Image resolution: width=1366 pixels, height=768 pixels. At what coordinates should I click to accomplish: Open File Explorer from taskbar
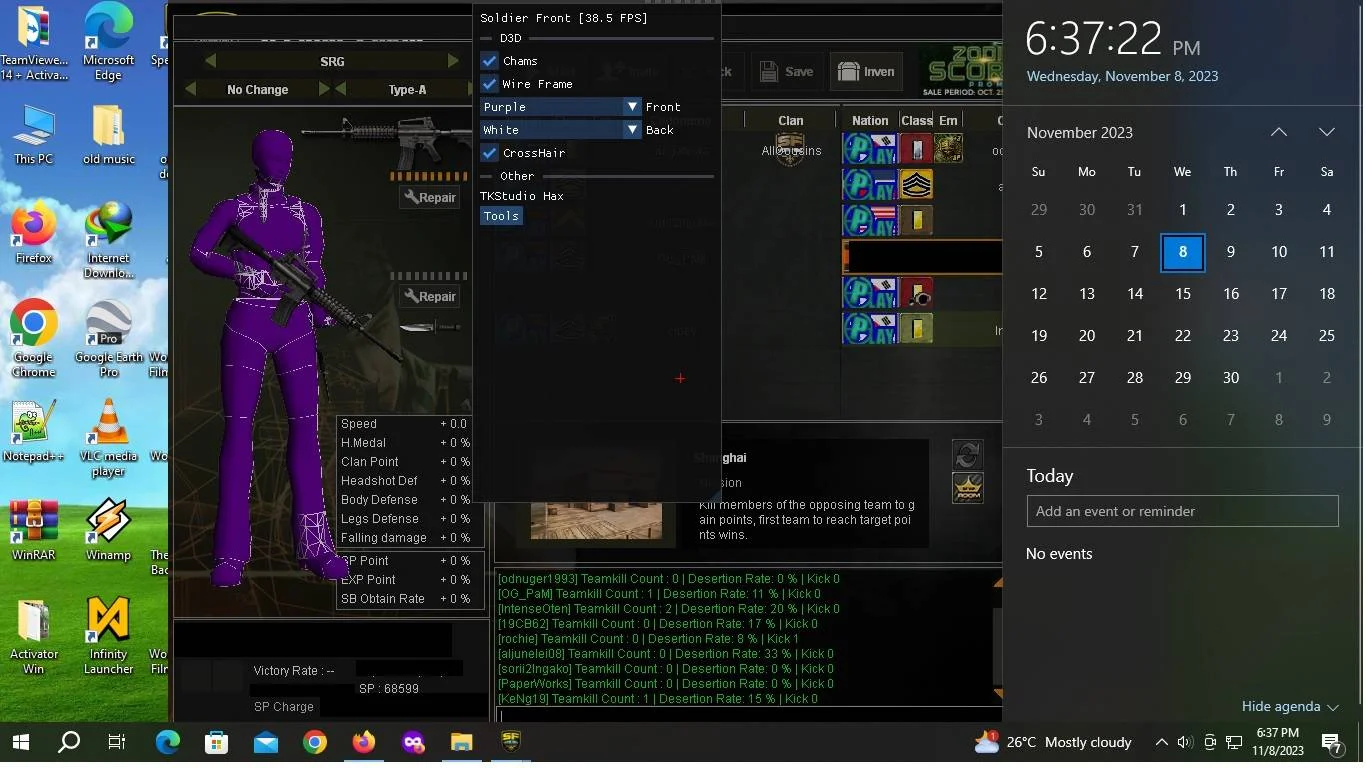point(461,742)
